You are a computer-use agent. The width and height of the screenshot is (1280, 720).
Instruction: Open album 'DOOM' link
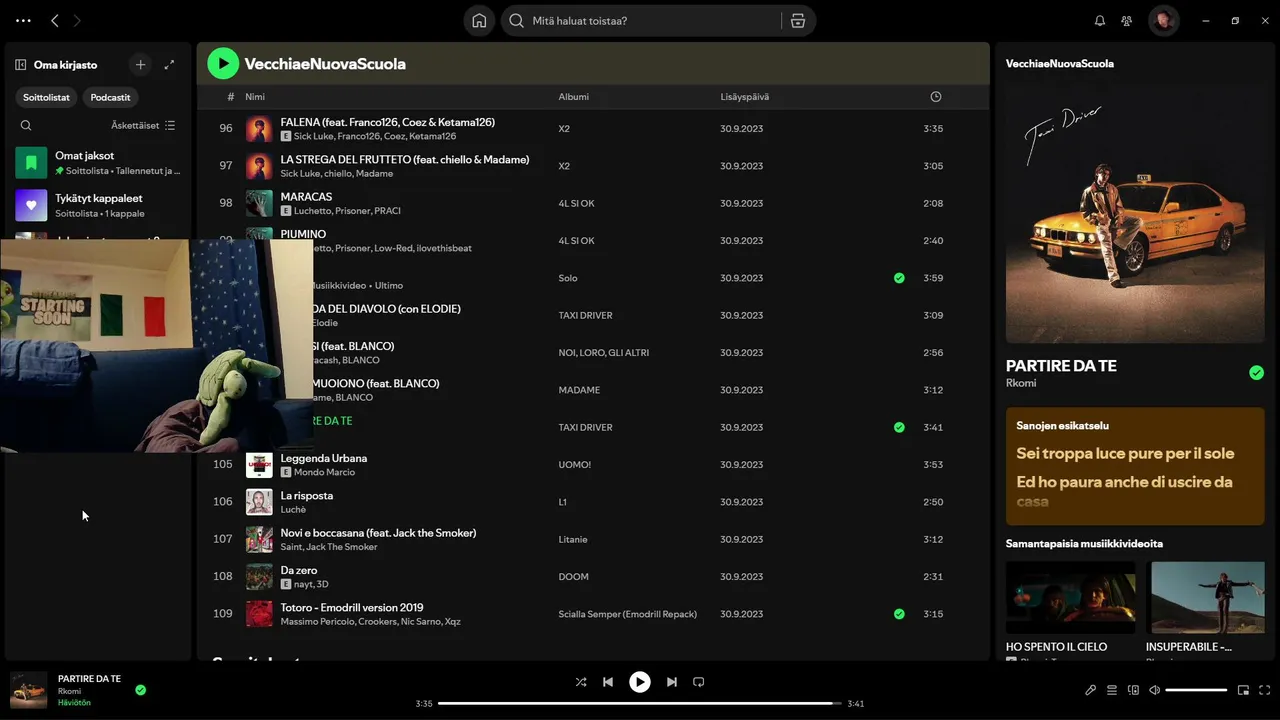pyautogui.click(x=573, y=577)
